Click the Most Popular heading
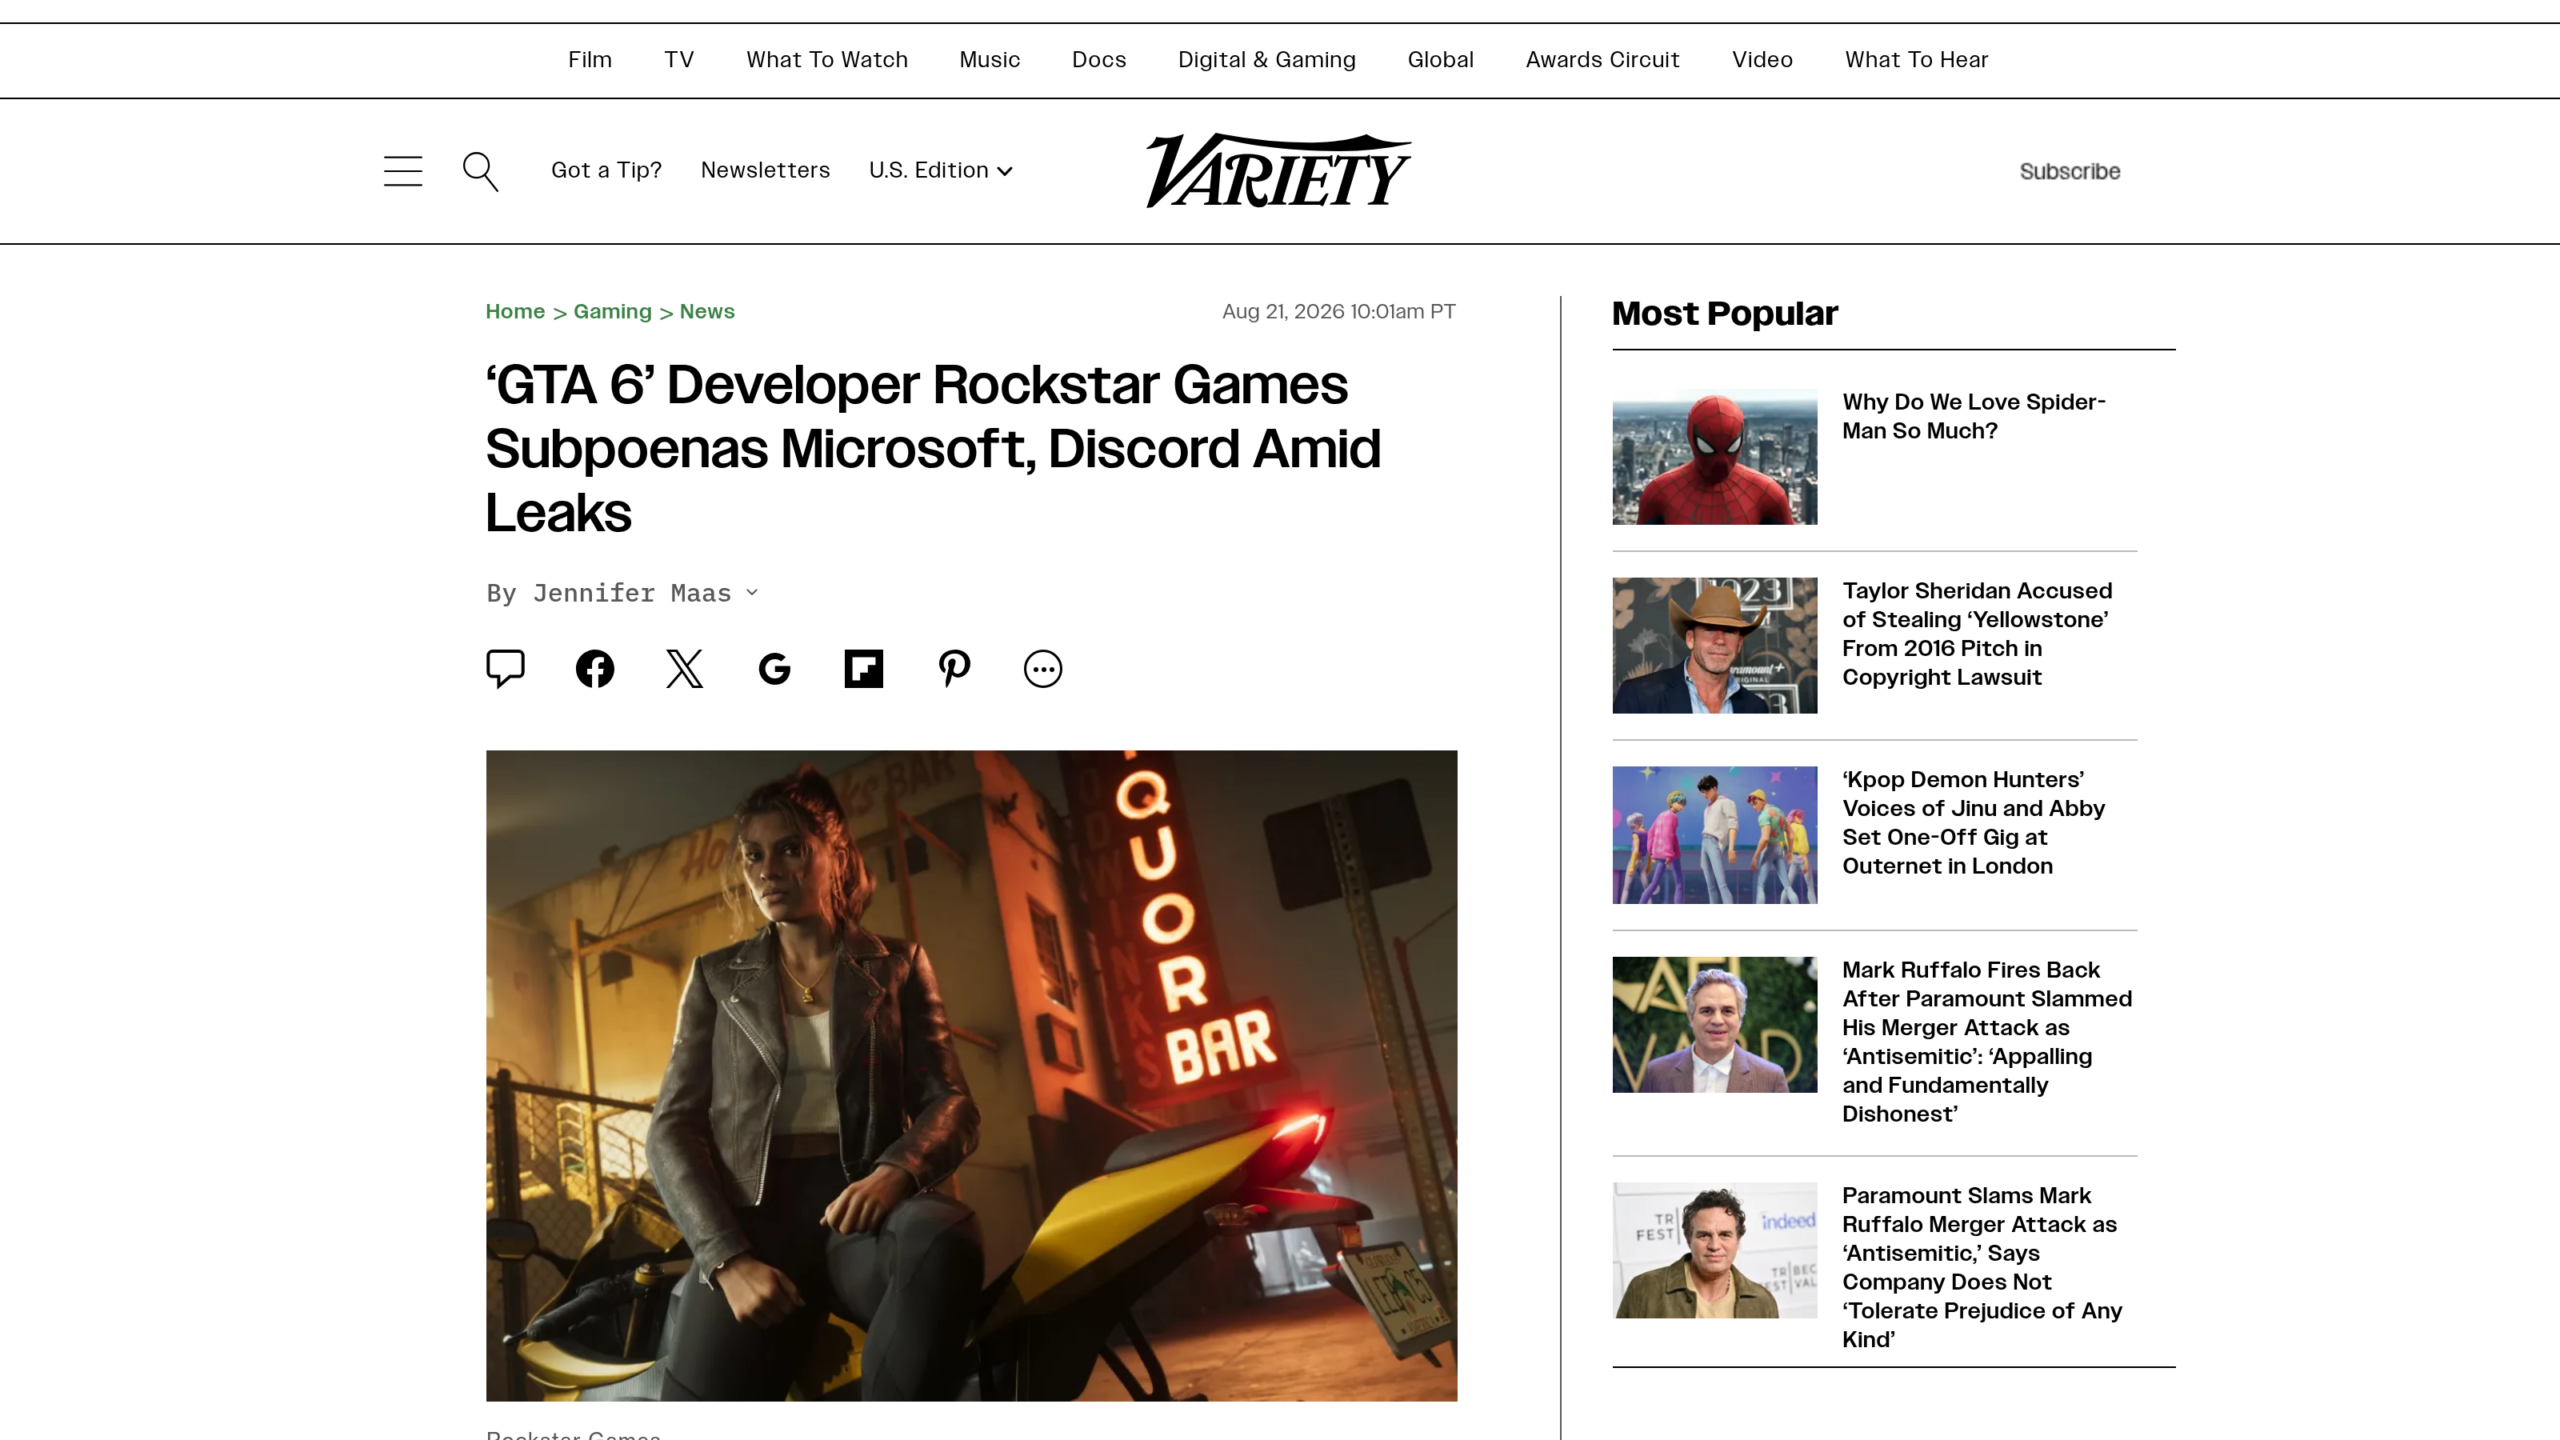 [x=1724, y=314]
